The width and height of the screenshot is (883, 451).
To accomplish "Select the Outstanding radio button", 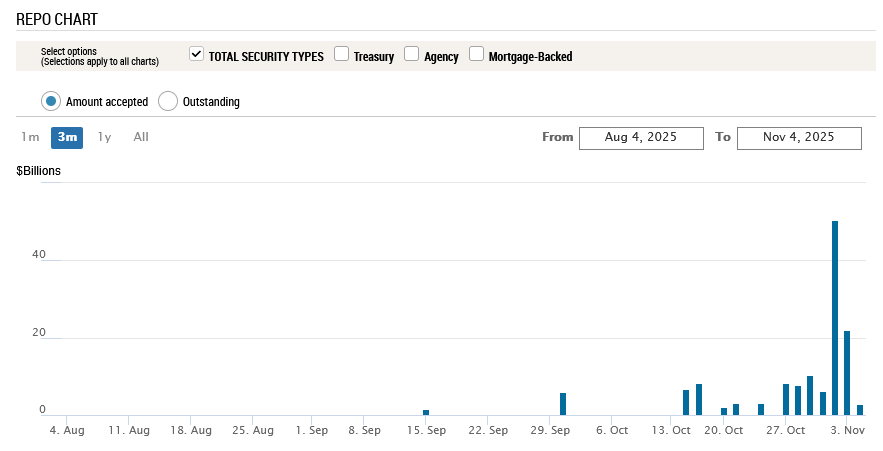I will [x=168, y=101].
